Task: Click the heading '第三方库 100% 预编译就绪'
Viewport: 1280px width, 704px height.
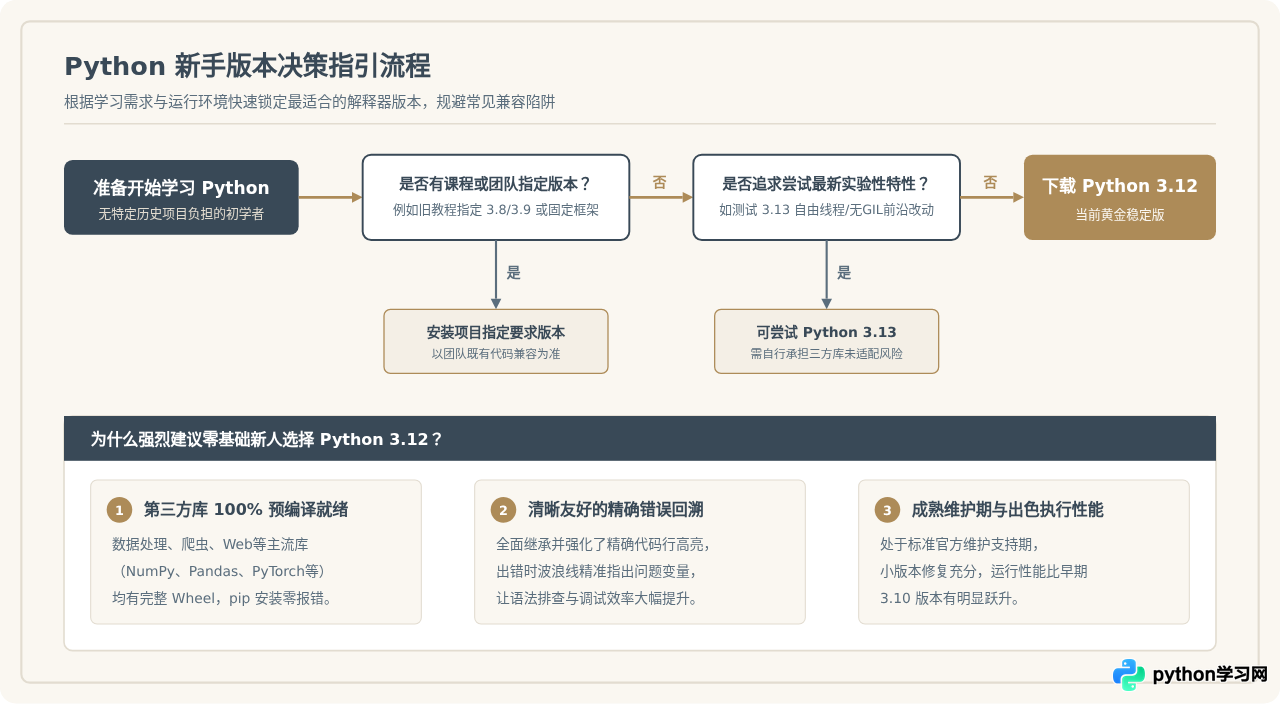Action: click(246, 510)
